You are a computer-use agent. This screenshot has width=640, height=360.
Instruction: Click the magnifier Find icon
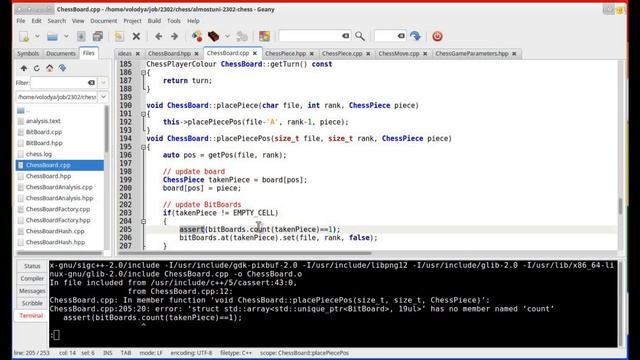[360, 36]
